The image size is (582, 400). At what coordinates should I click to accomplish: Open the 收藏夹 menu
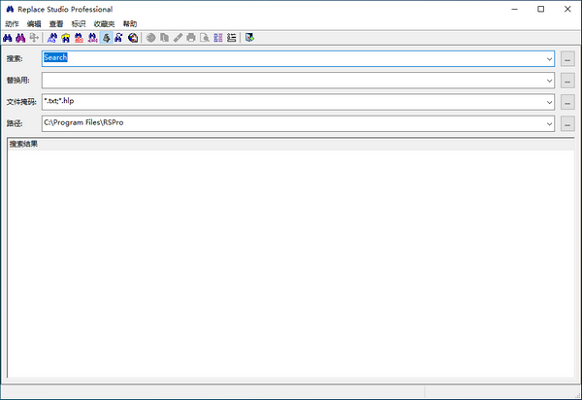coord(104,24)
